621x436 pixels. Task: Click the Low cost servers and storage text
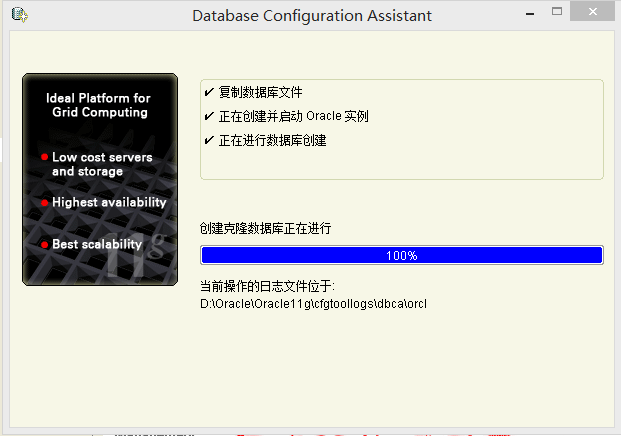pos(102,164)
